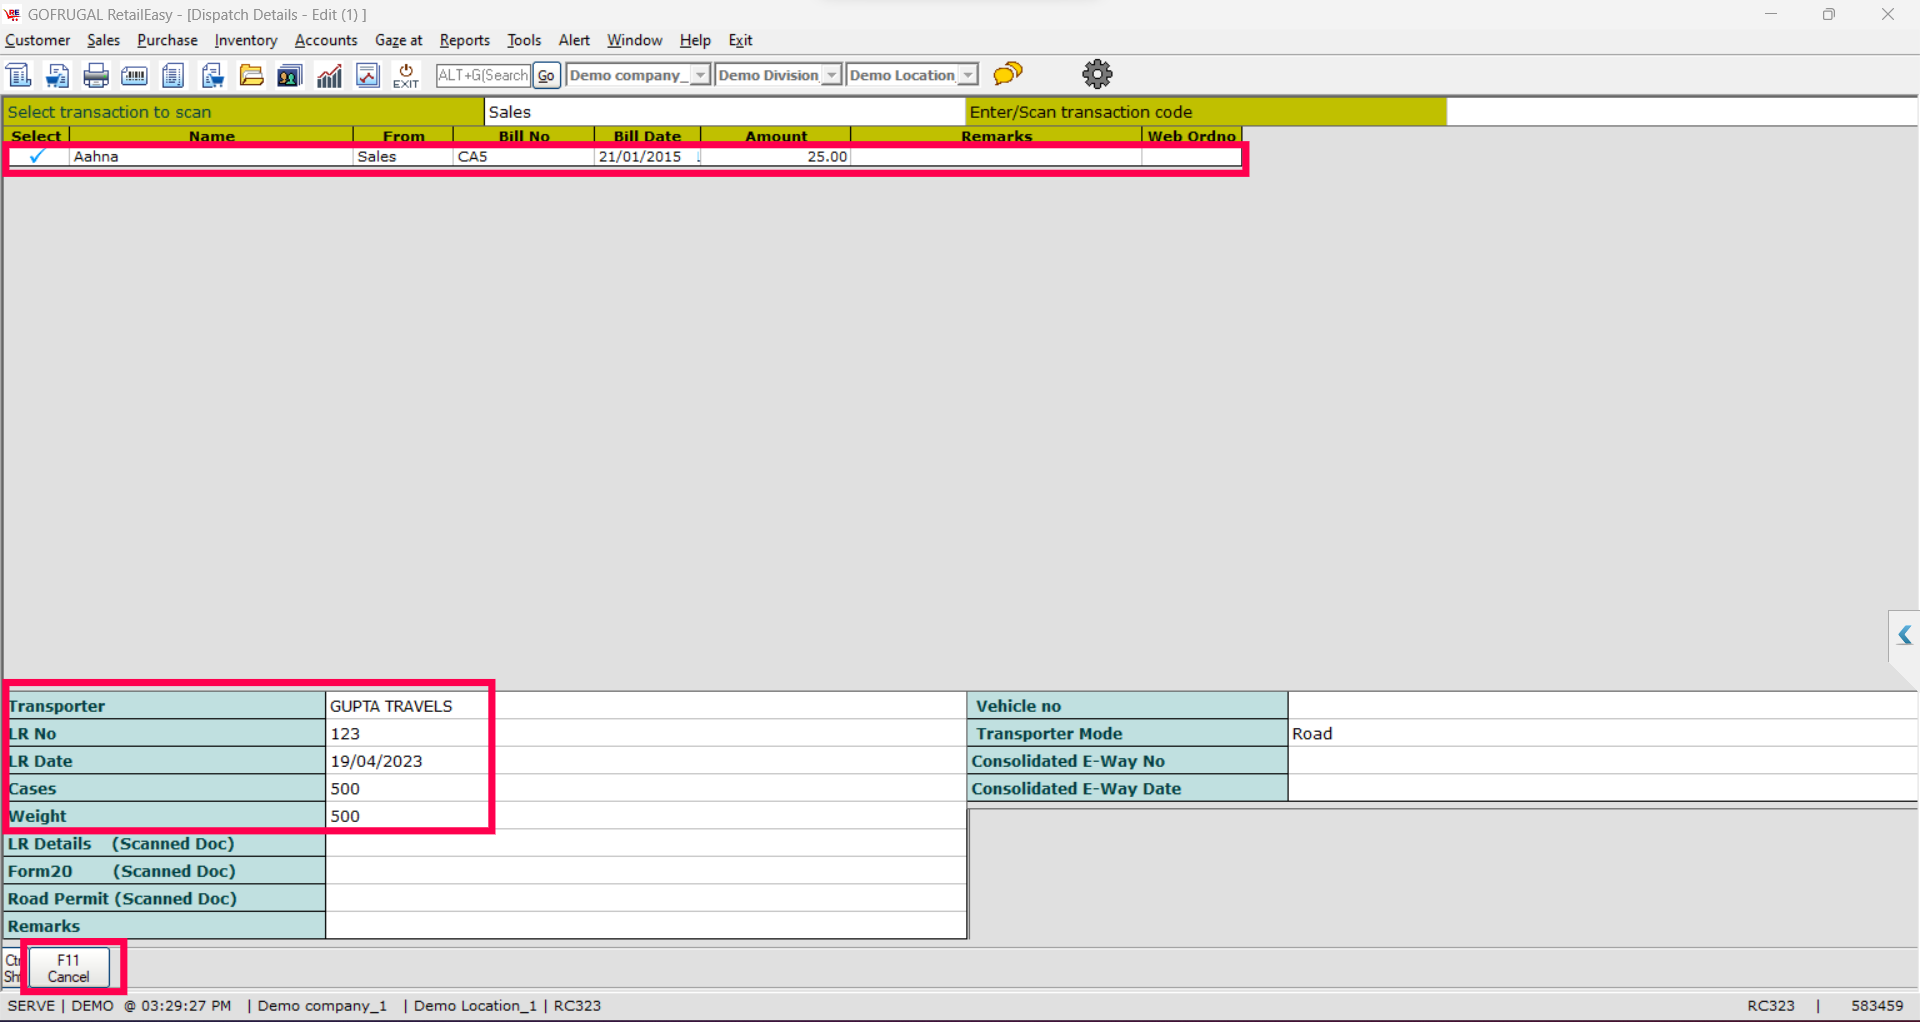Image resolution: width=1920 pixels, height=1022 pixels.
Task: Click the pages with cart toolbar icon
Action: (x=212, y=75)
